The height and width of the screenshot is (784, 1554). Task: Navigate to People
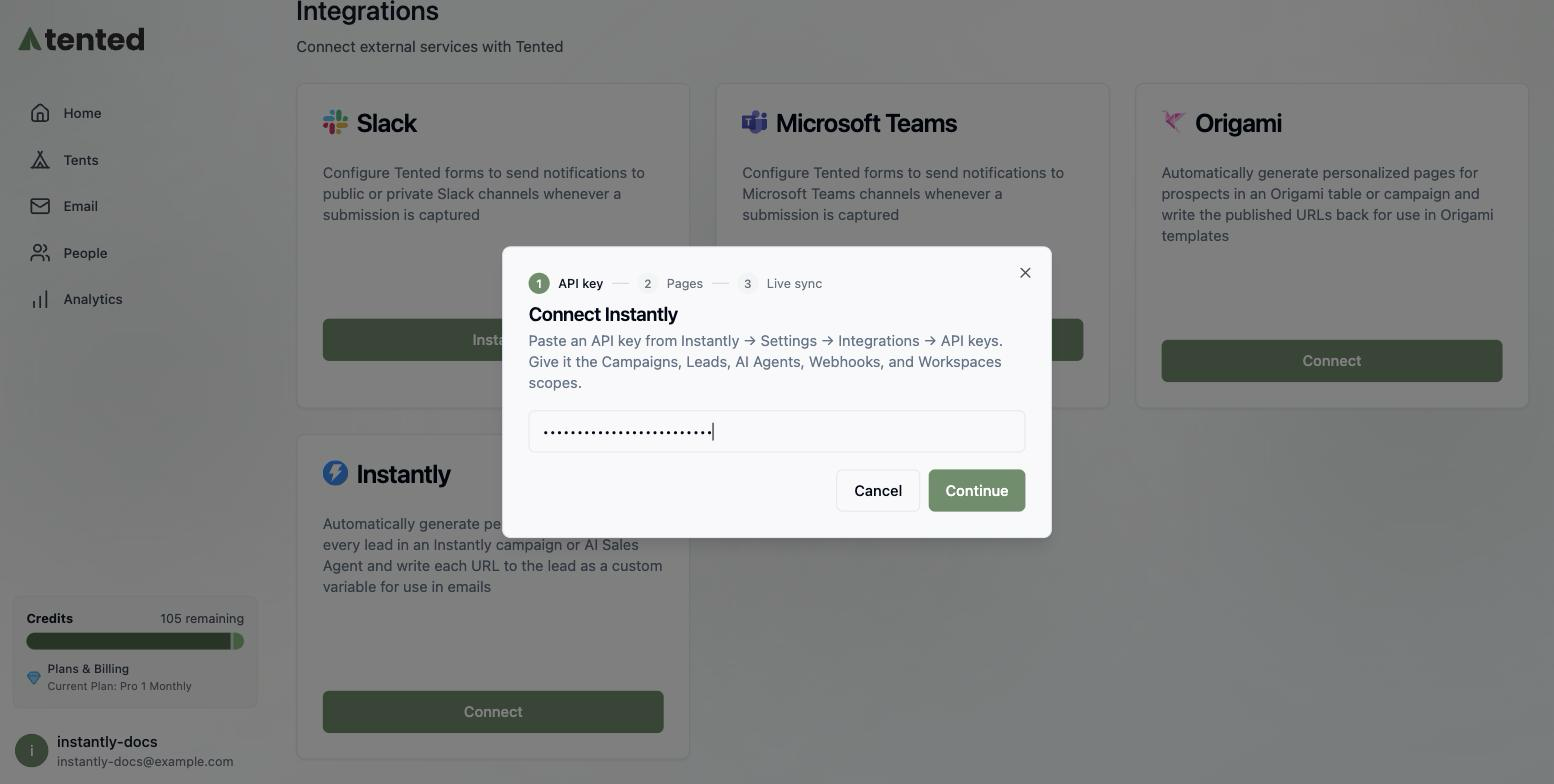(85, 253)
